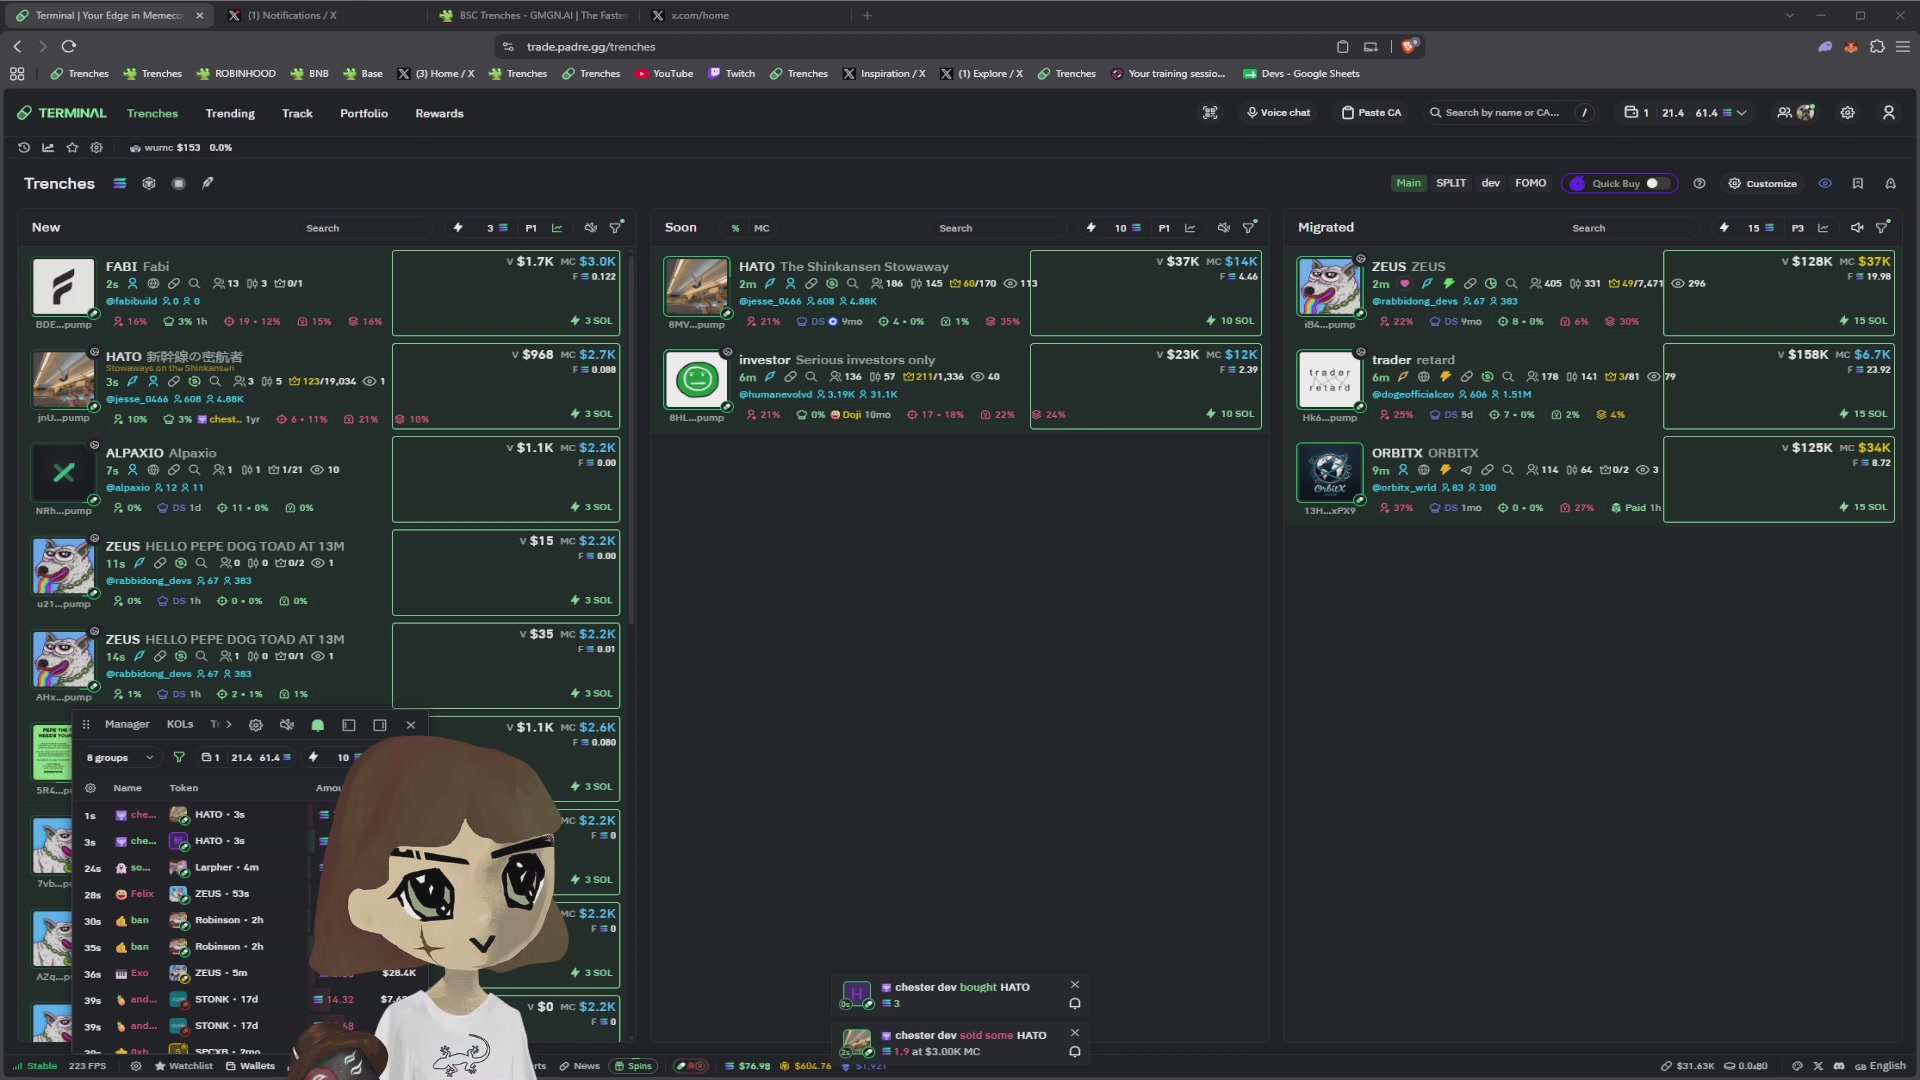Viewport: 1920px width, 1080px height.
Task: Open the Trending menu item
Action: 230,113
